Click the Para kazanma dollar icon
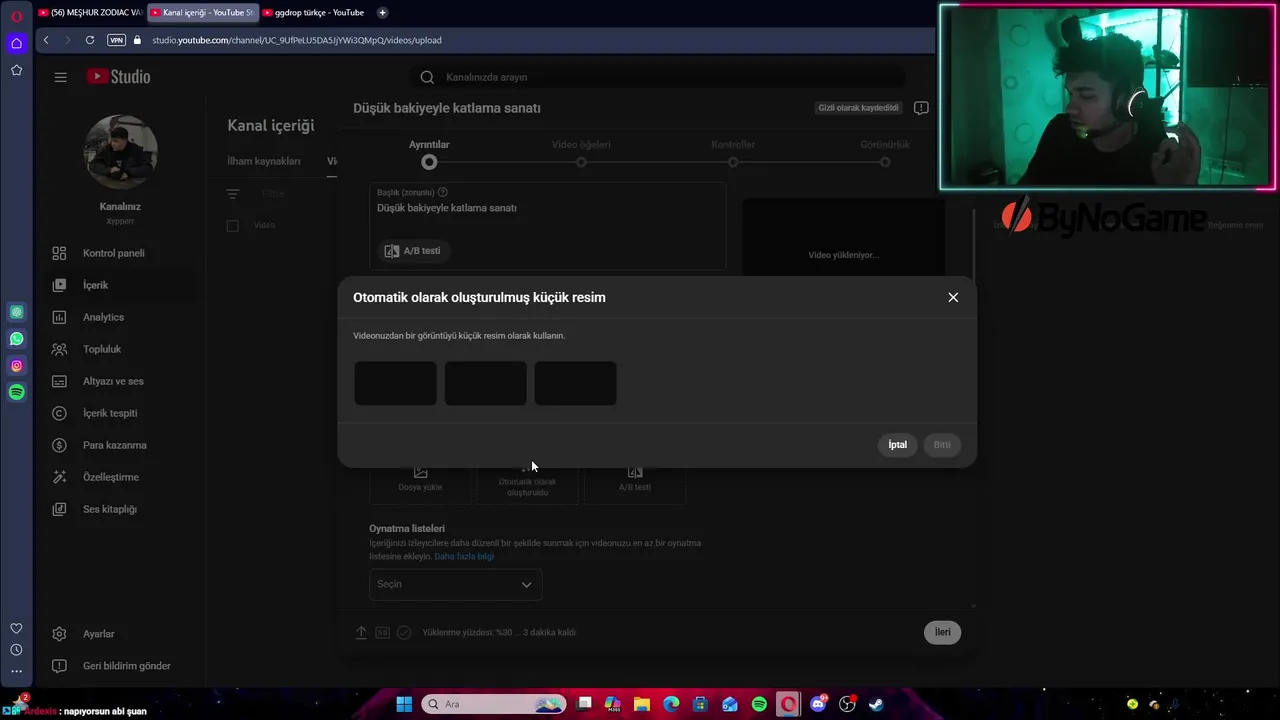 (59, 445)
